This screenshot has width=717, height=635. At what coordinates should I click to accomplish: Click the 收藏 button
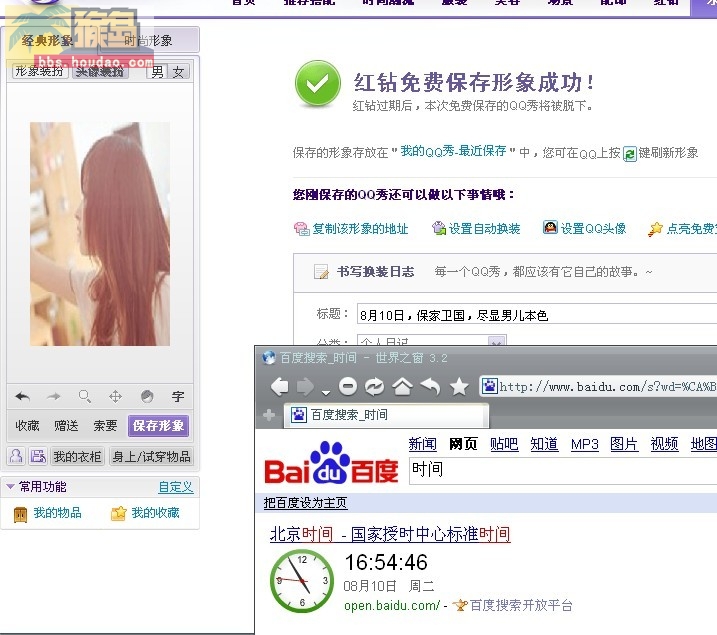[x=27, y=426]
